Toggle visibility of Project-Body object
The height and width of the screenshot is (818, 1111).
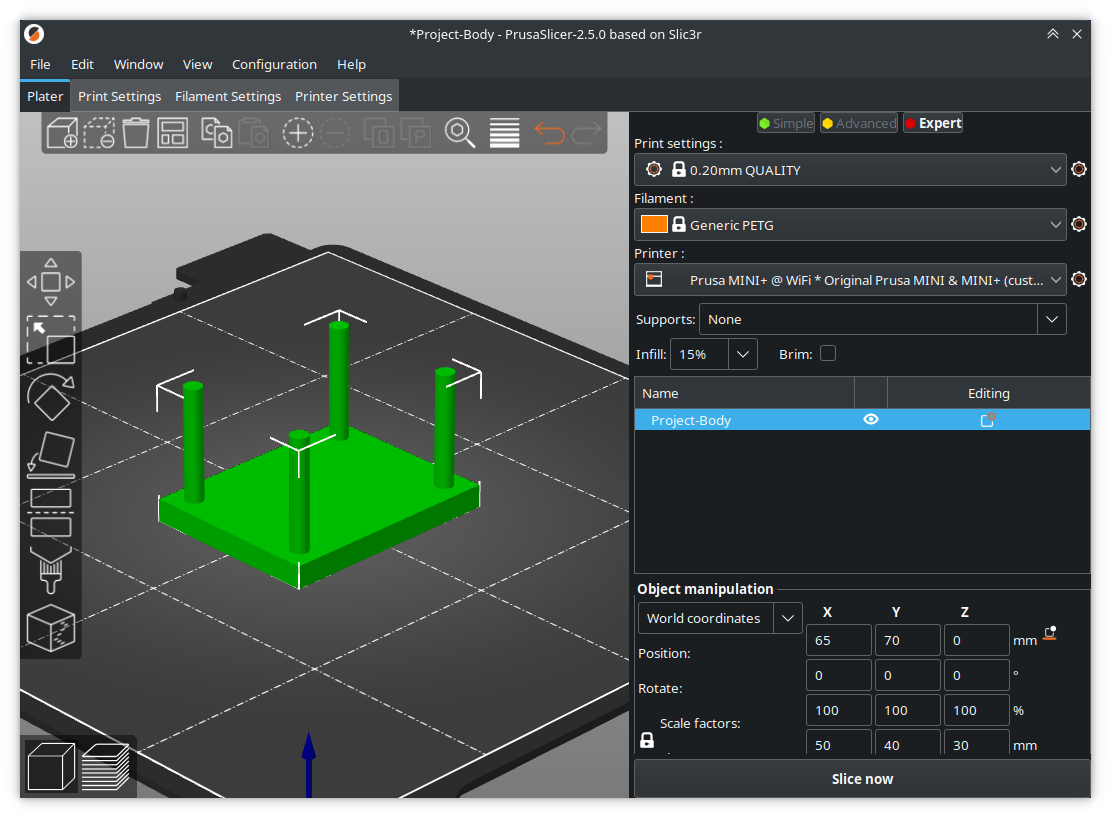click(871, 420)
